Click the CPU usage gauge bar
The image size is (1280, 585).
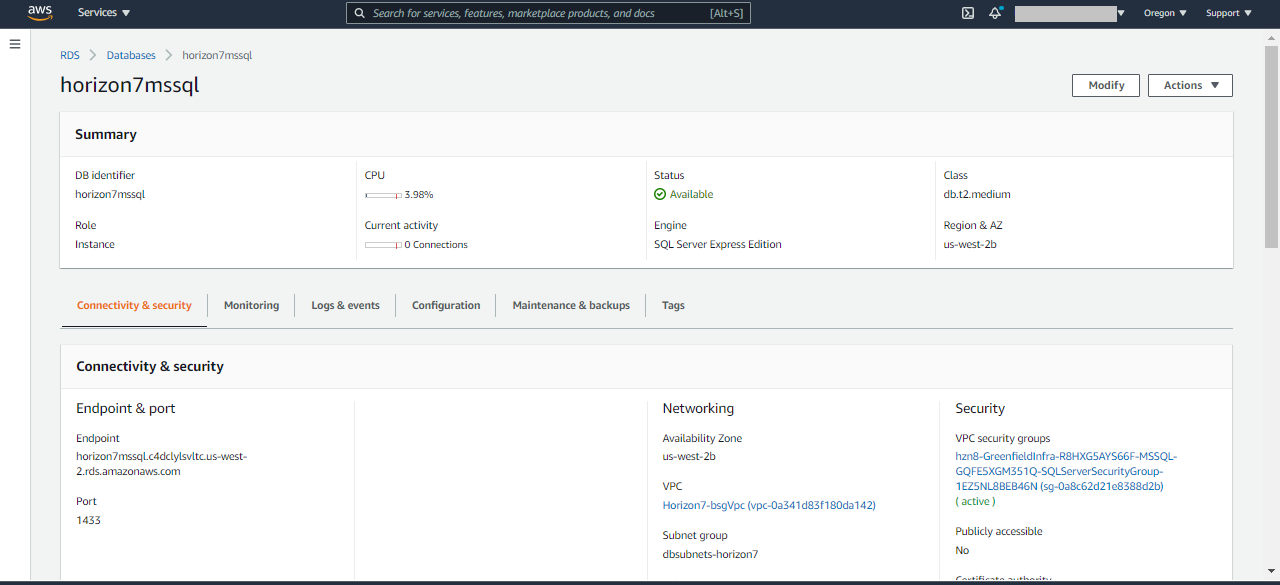(x=381, y=195)
